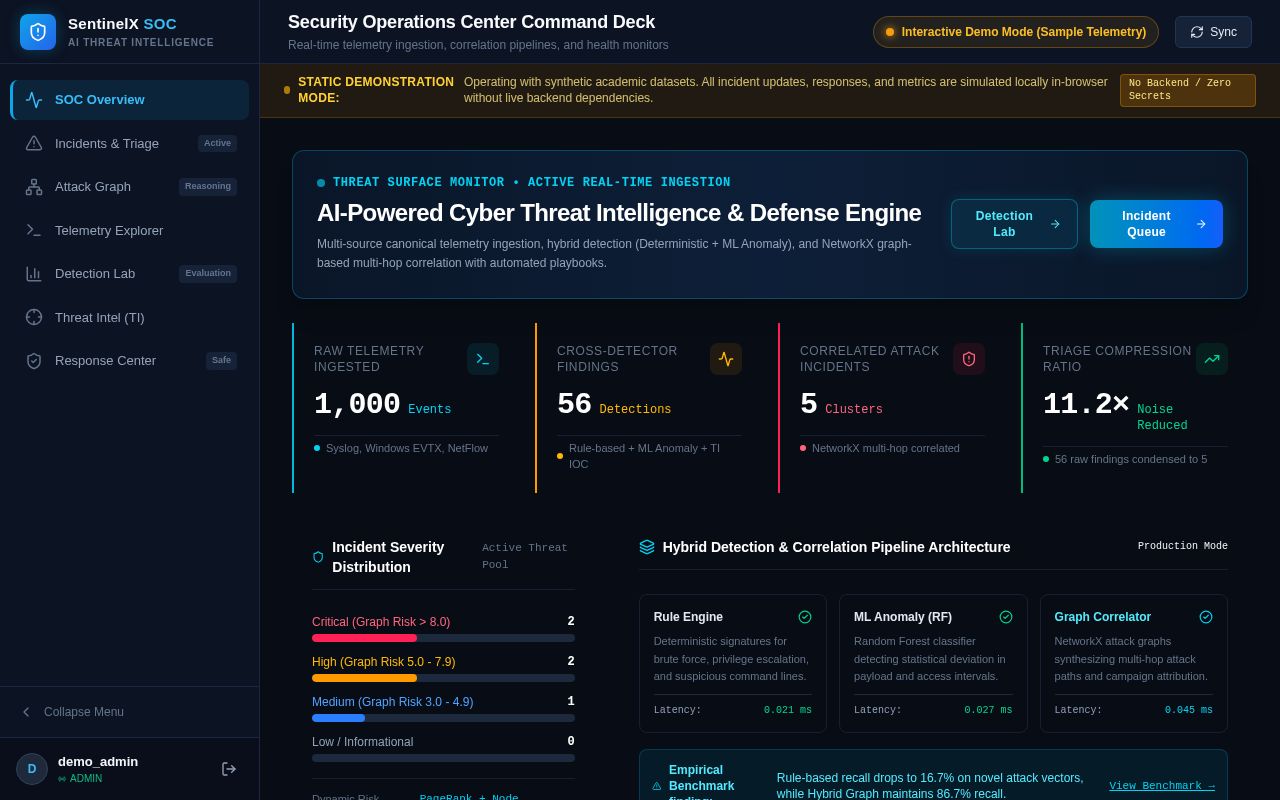Click the Low / Informational severity bar
Viewport: 1280px width, 800px height.
click(443, 758)
